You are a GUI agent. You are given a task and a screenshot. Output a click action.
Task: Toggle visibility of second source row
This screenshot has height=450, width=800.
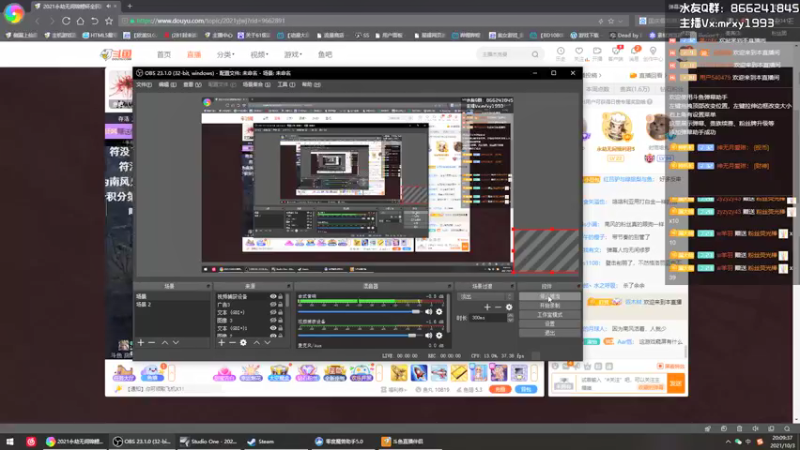pos(273,305)
